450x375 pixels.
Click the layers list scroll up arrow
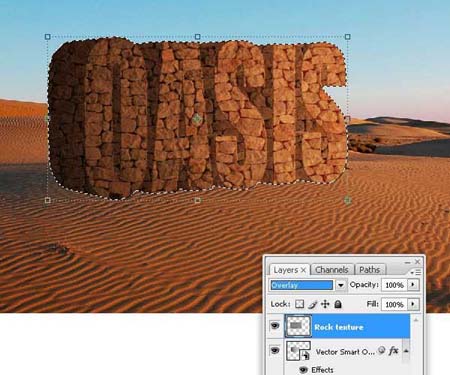(416, 320)
